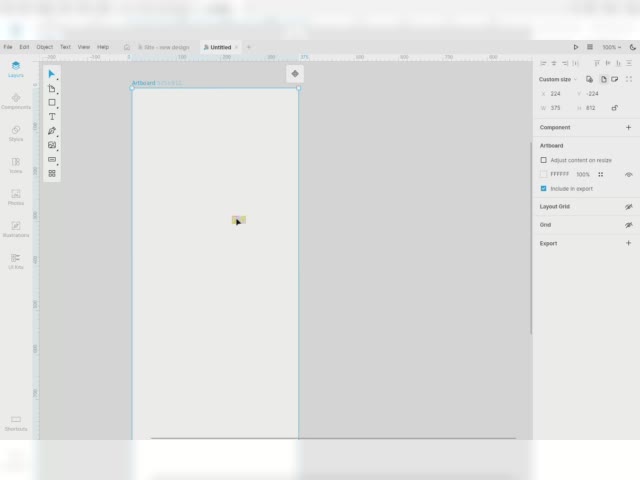The width and height of the screenshot is (640, 480).
Task: Show the Layout Grid
Action: (629, 207)
